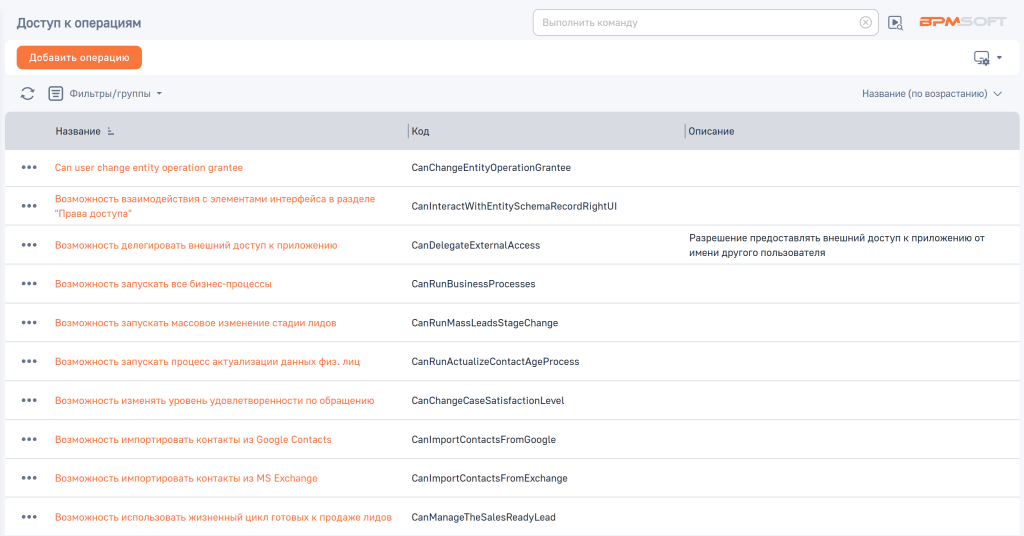1024x536 pixels.
Task: Open Can user change entity operation grantee
Action: 149,168
